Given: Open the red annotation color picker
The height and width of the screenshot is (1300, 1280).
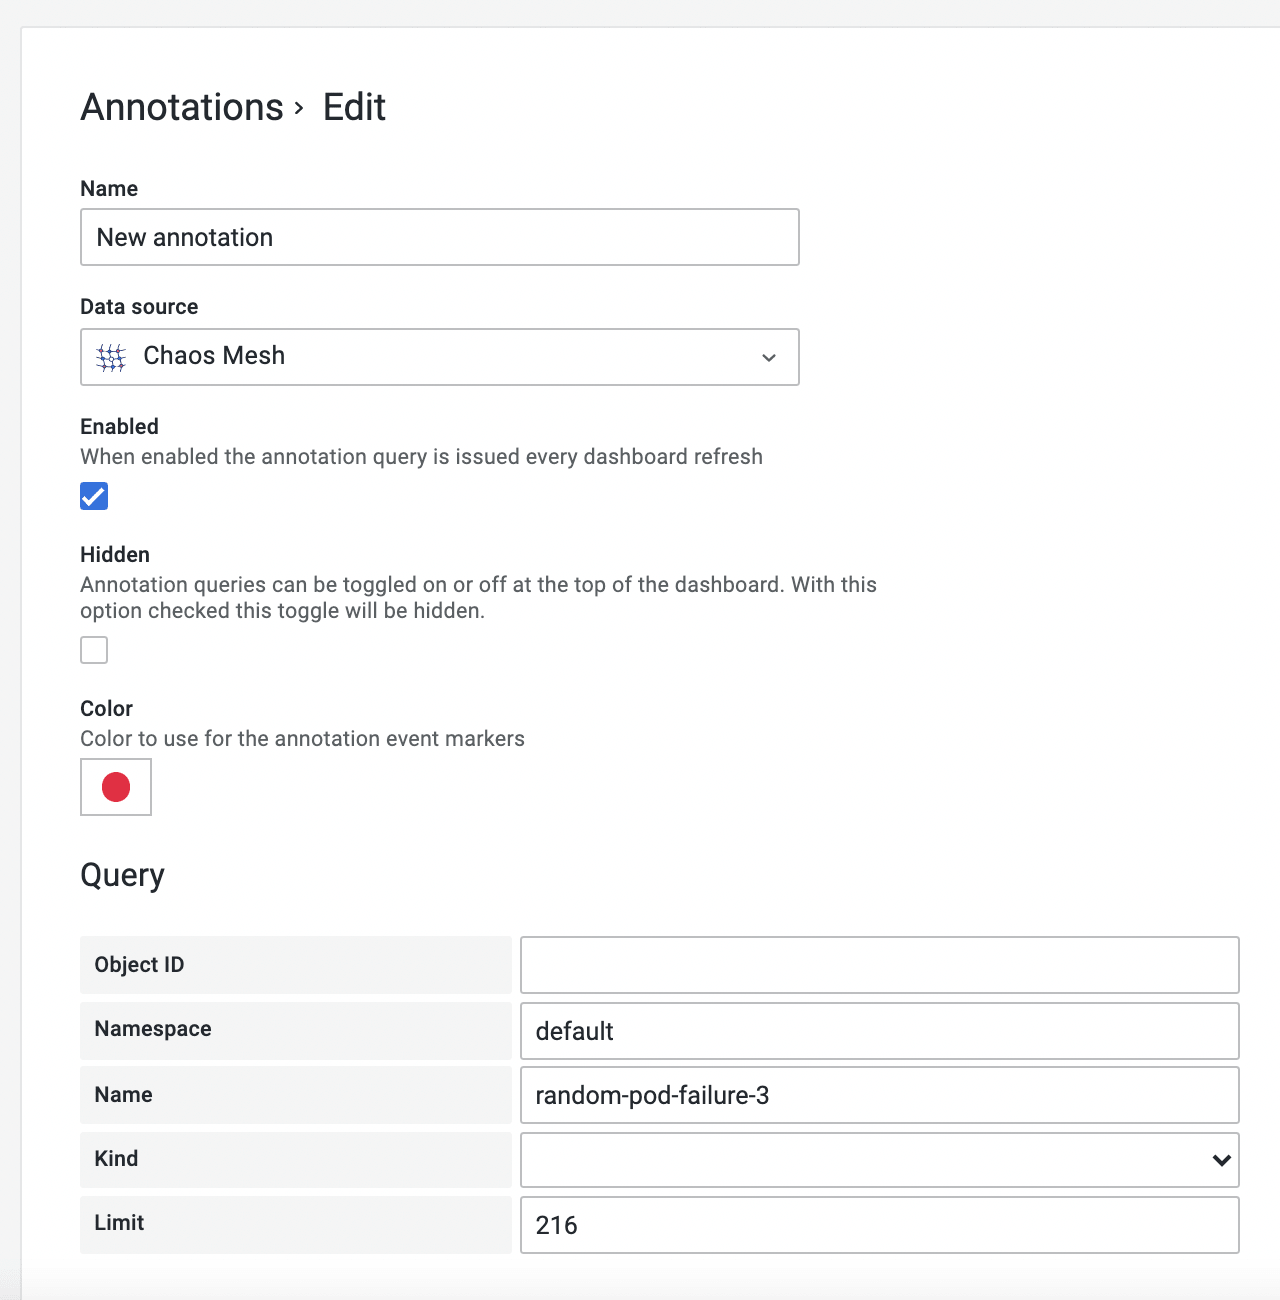Looking at the screenshot, I should pos(116,787).
